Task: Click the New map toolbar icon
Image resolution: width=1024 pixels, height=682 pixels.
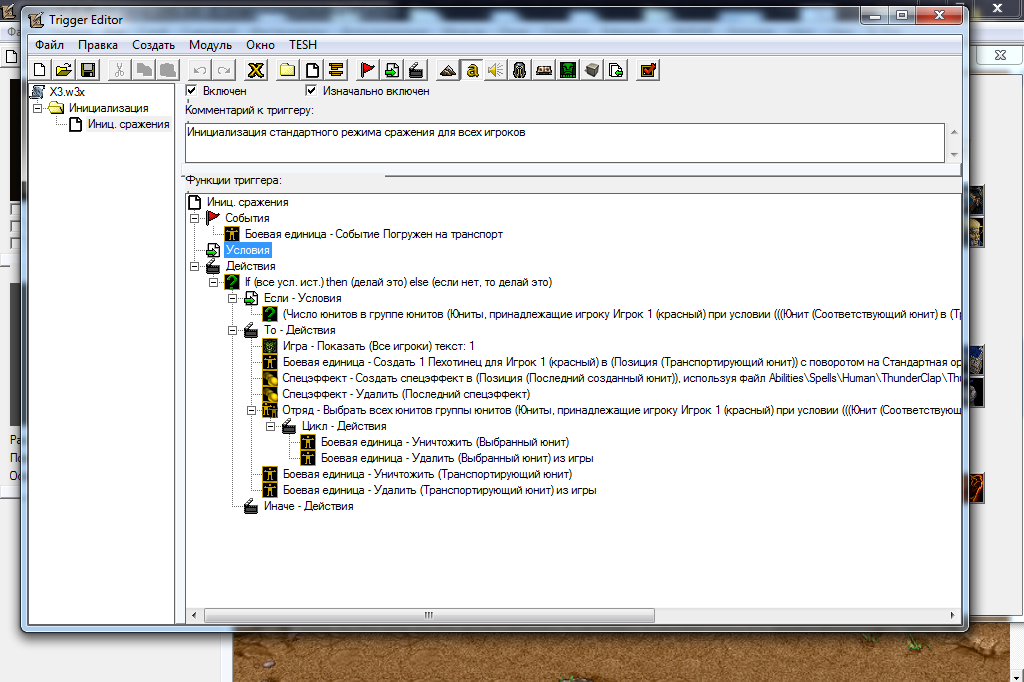Action: click(40, 70)
